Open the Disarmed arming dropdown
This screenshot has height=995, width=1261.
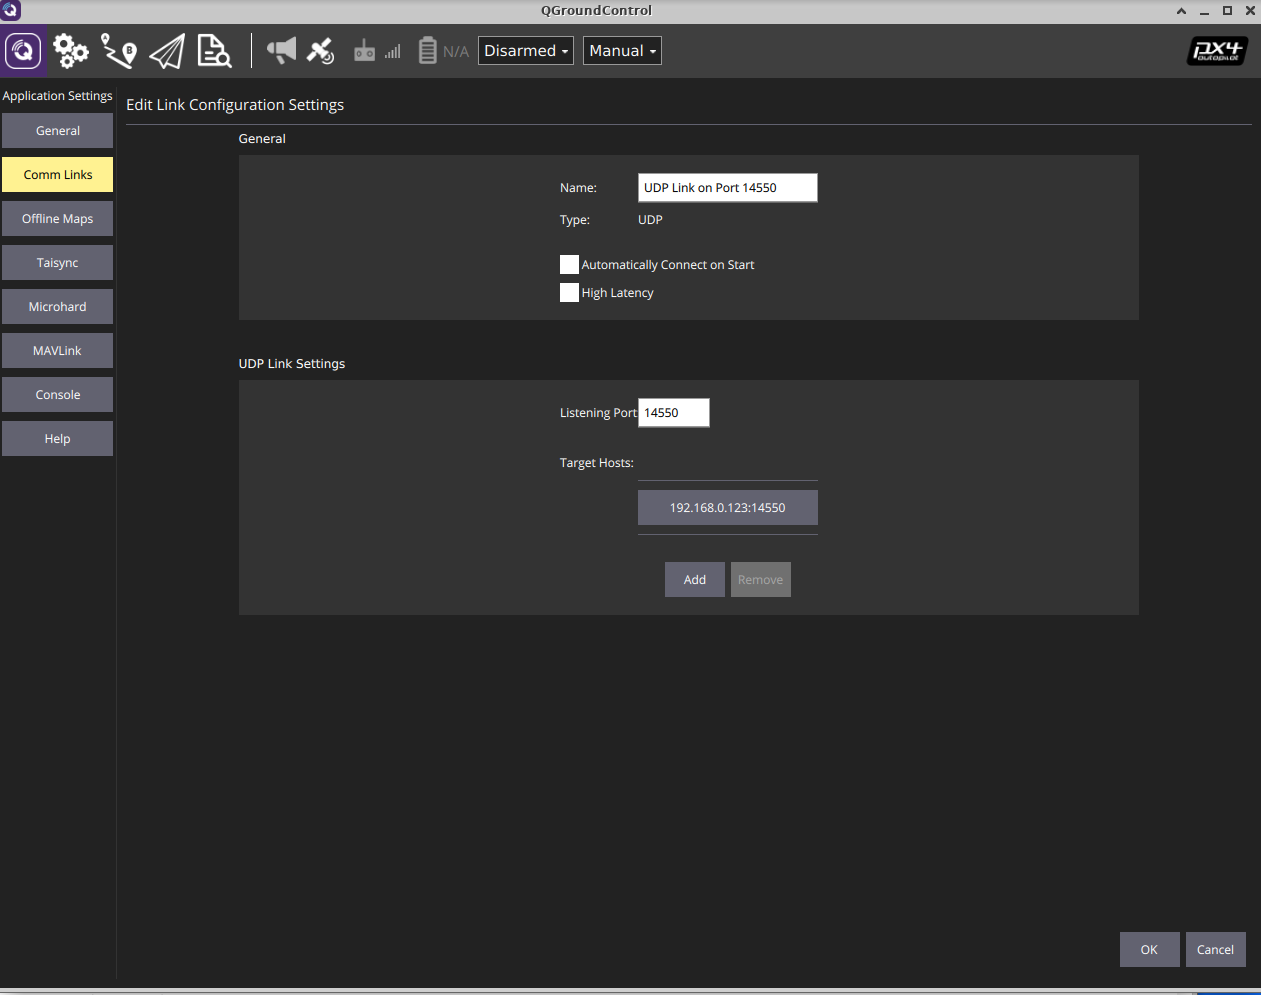pyautogui.click(x=526, y=51)
